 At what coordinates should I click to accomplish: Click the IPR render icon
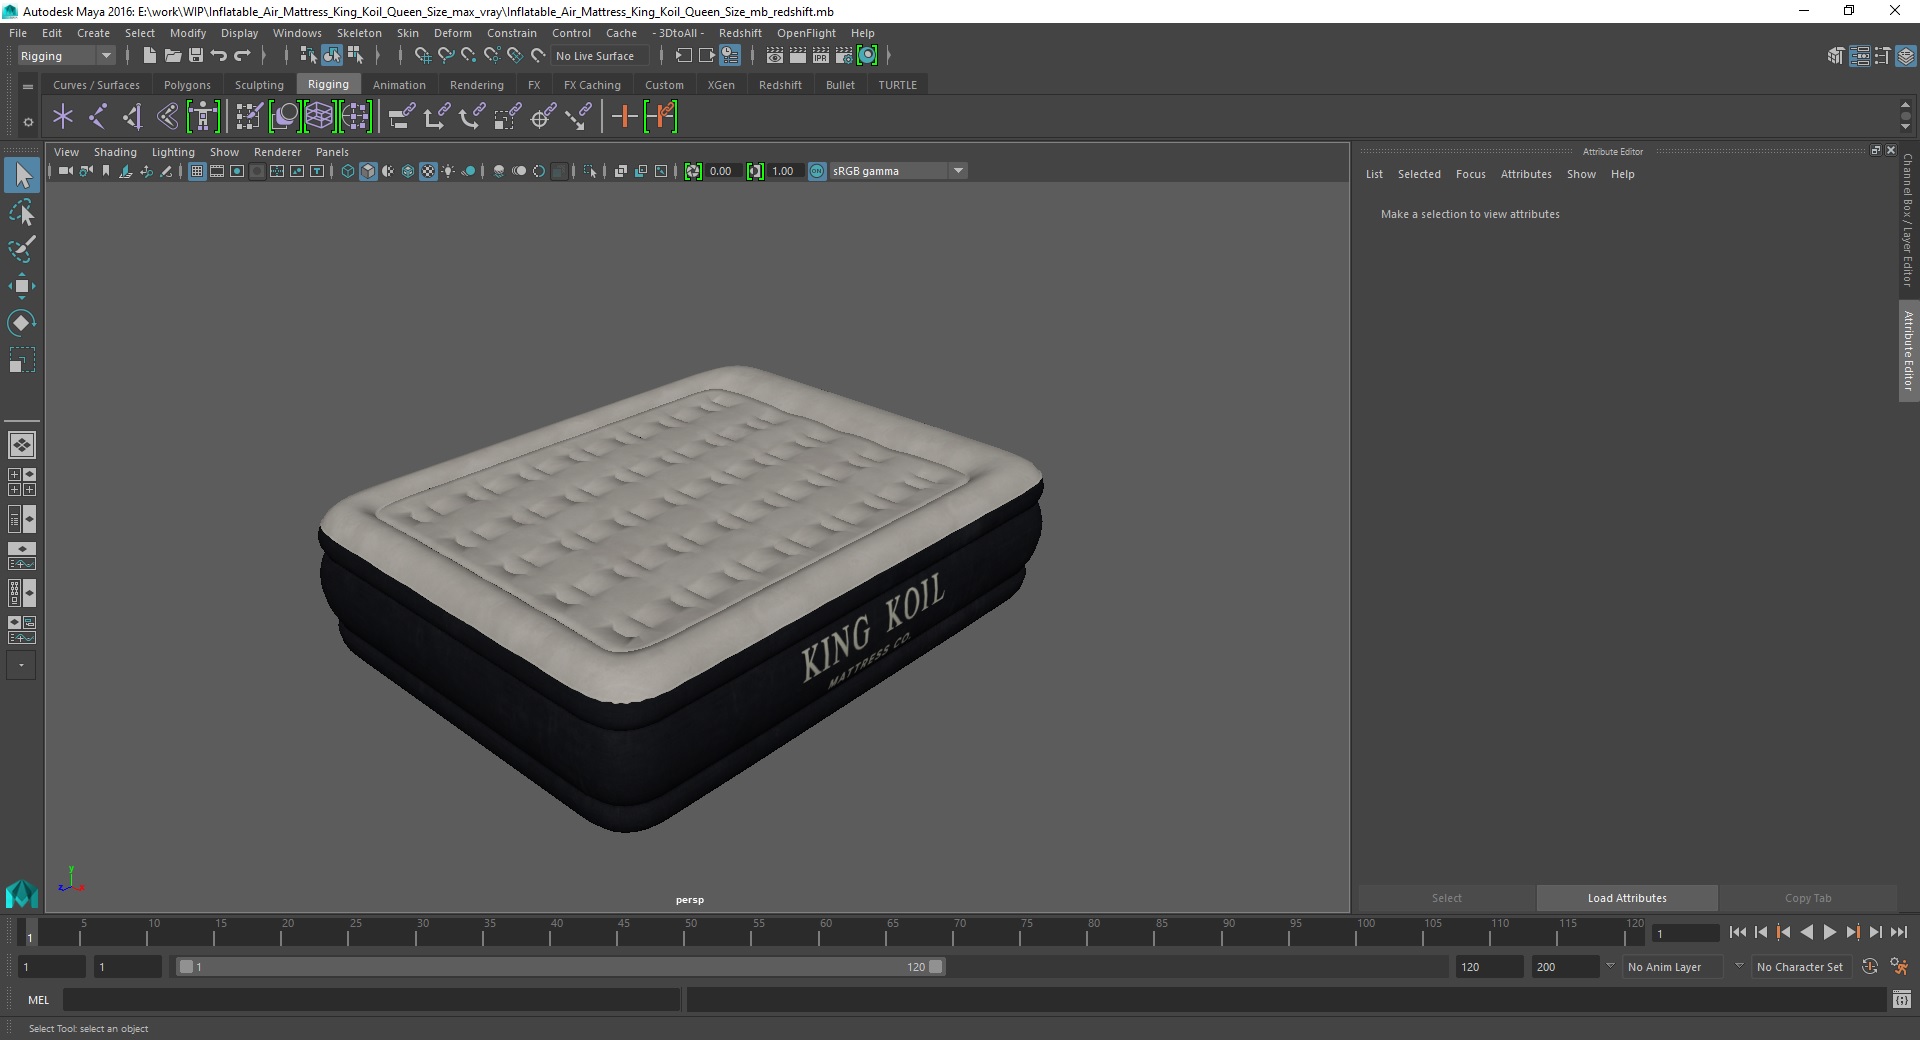tap(821, 56)
